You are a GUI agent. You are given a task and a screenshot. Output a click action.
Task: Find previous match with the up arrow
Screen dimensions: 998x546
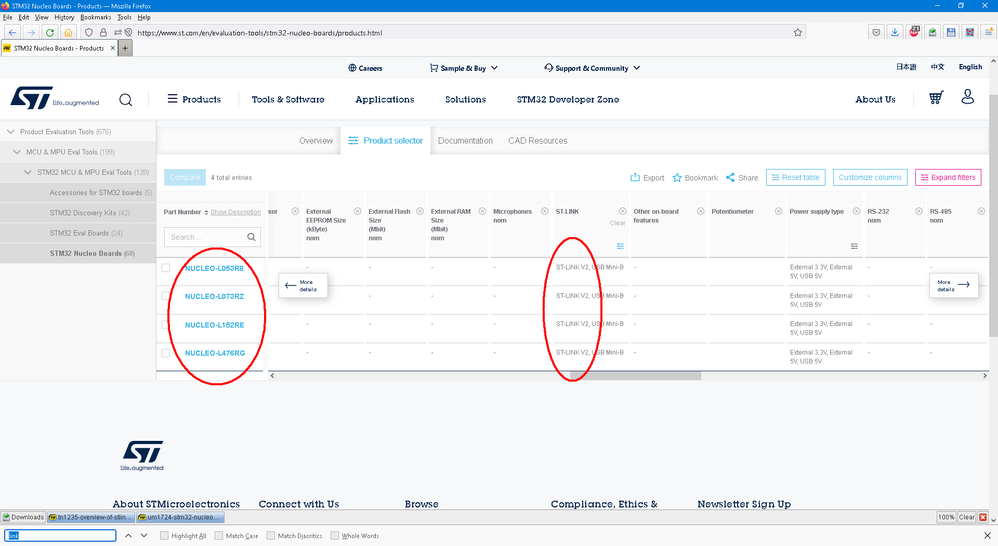coord(128,536)
